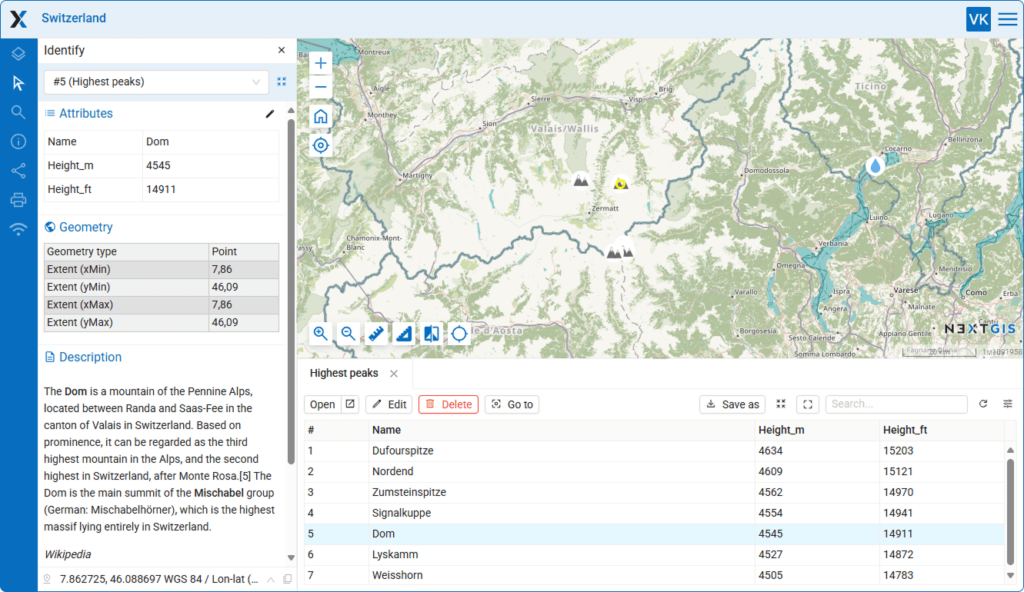Screen dimensions: 1024x592
Task: Select the measure distance ruler tool
Action: pyautogui.click(x=376, y=334)
